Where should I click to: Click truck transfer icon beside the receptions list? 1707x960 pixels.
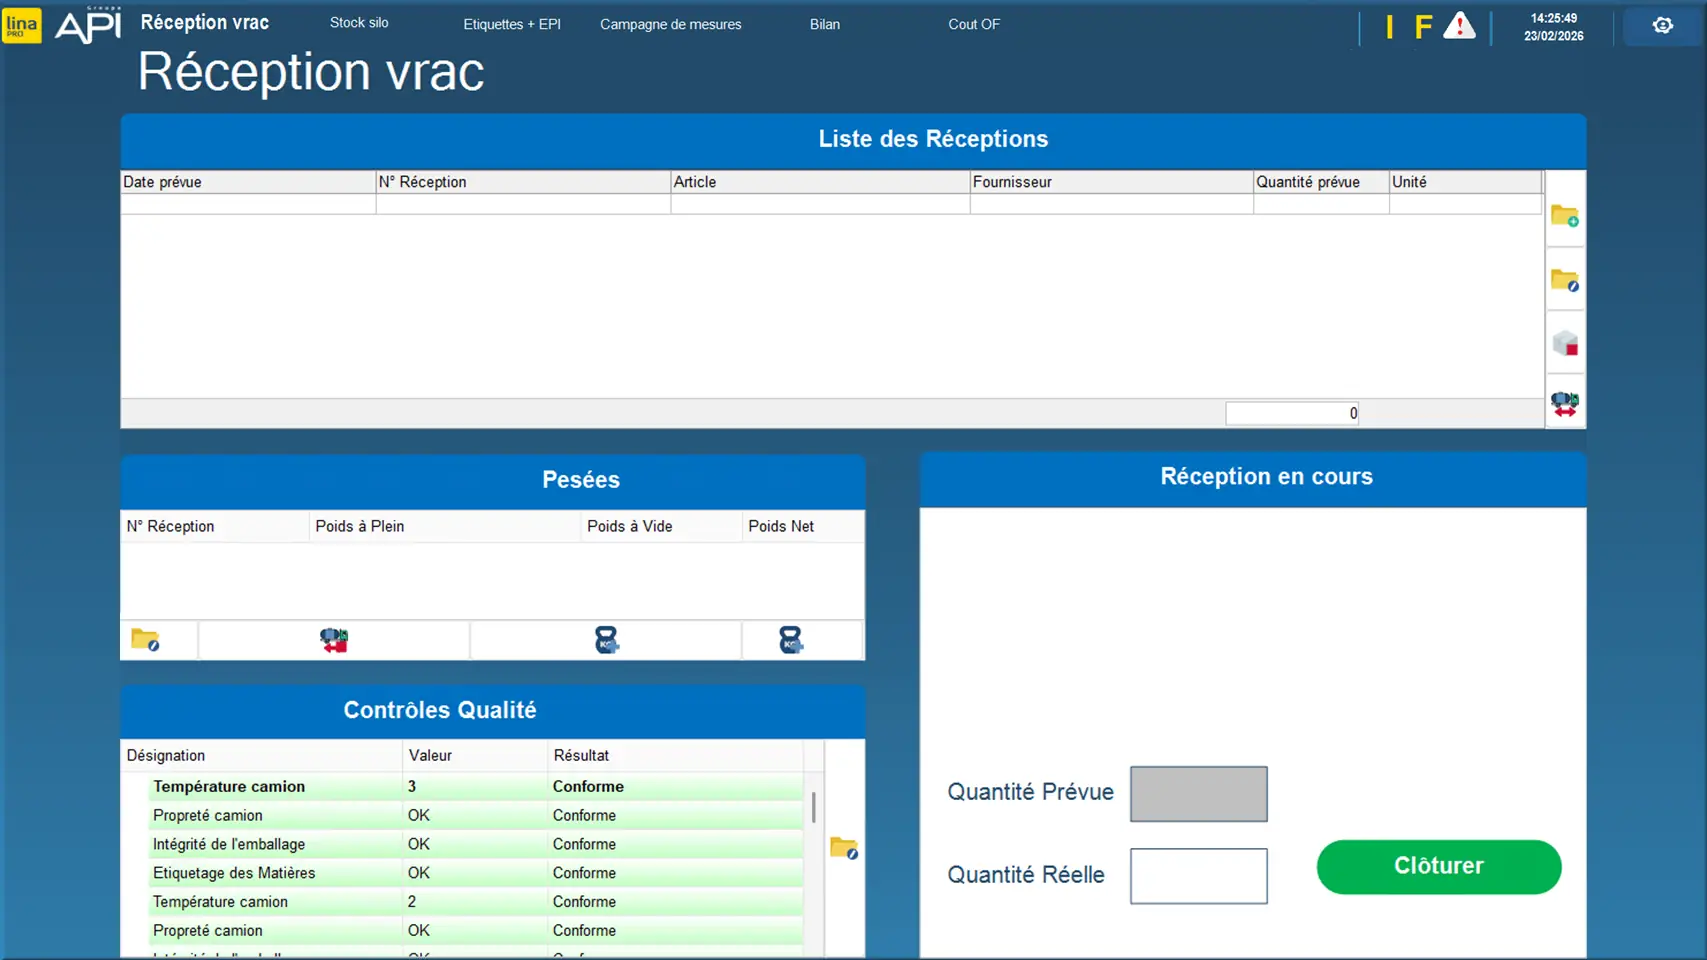tap(1564, 404)
